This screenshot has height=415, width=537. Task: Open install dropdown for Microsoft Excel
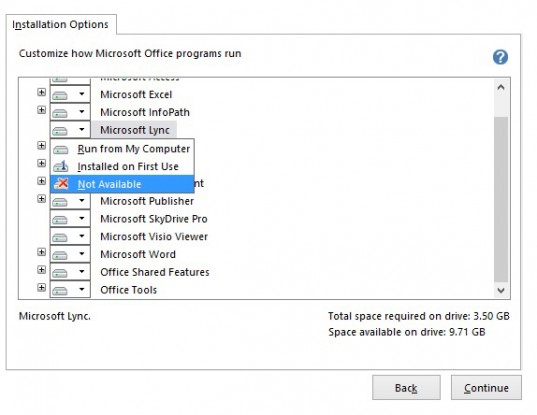[x=70, y=94]
